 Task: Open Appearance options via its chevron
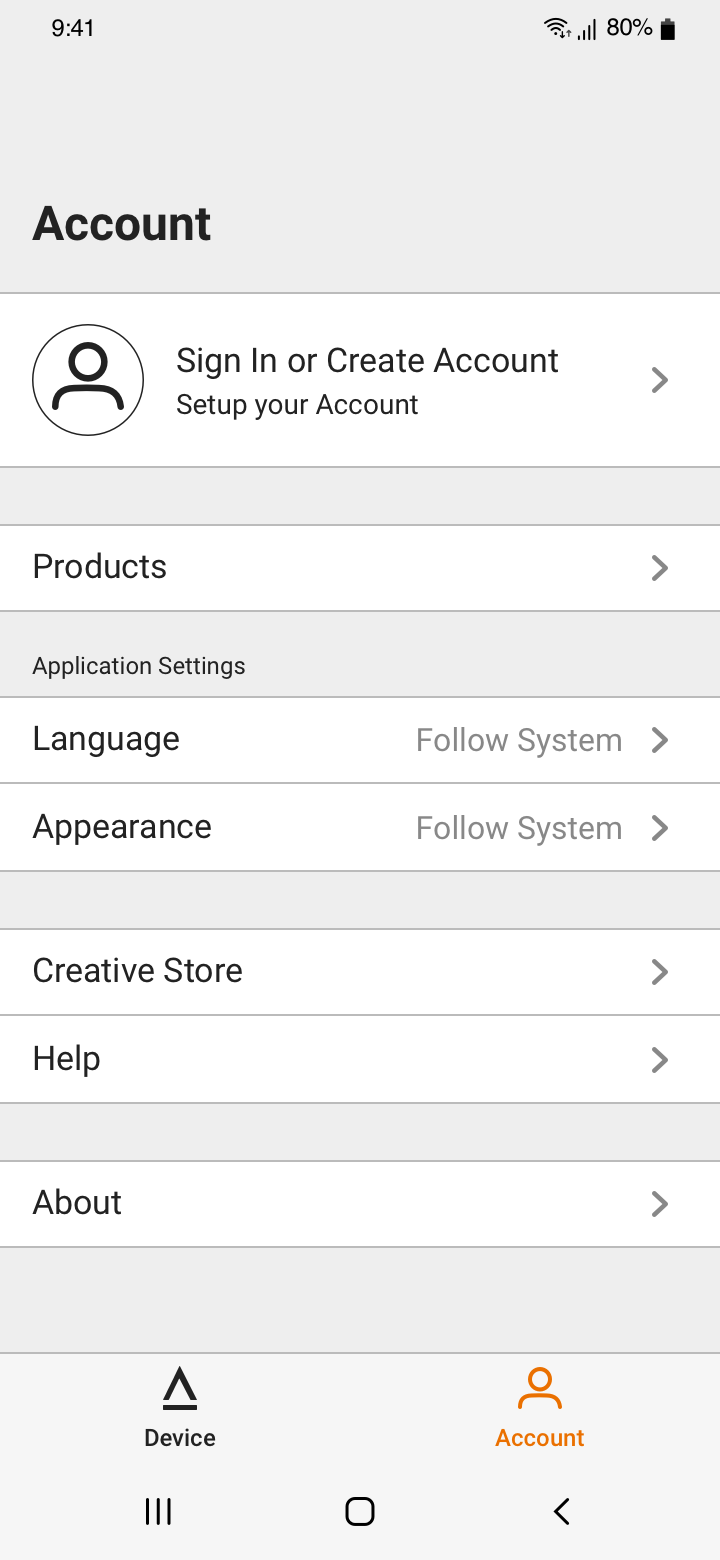coord(659,828)
